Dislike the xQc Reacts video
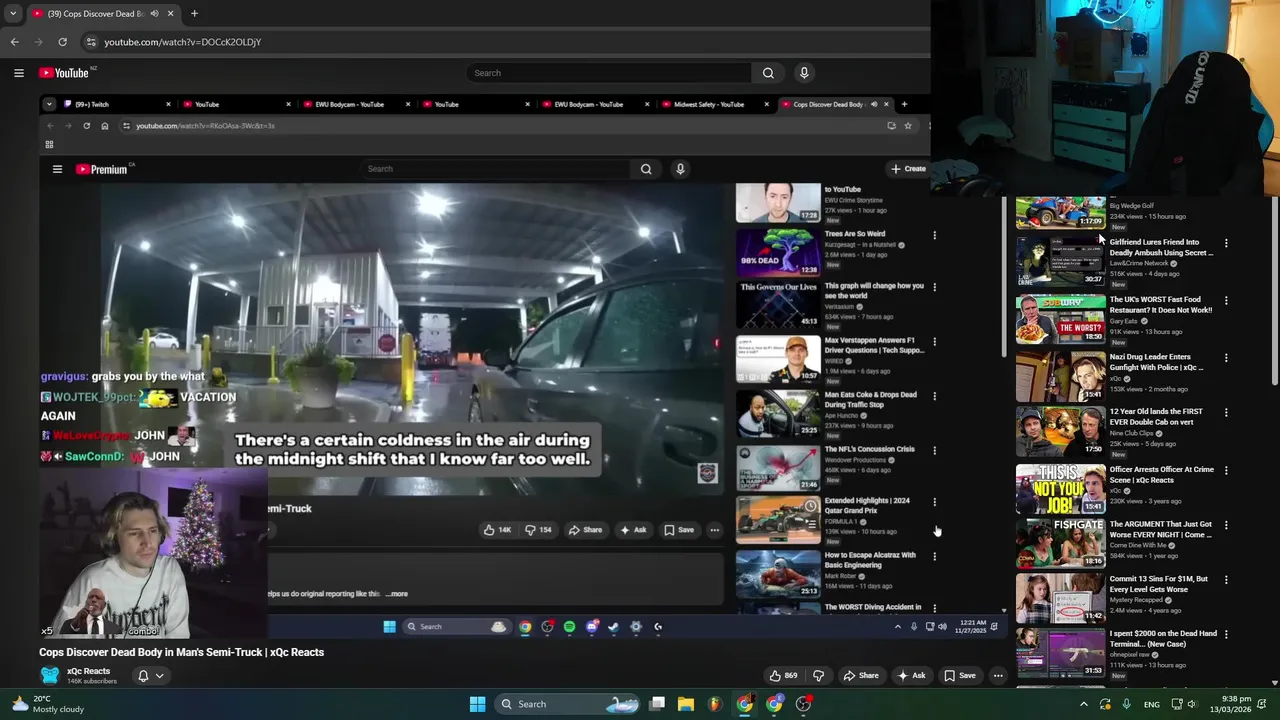The image size is (1280, 720). click(818, 676)
